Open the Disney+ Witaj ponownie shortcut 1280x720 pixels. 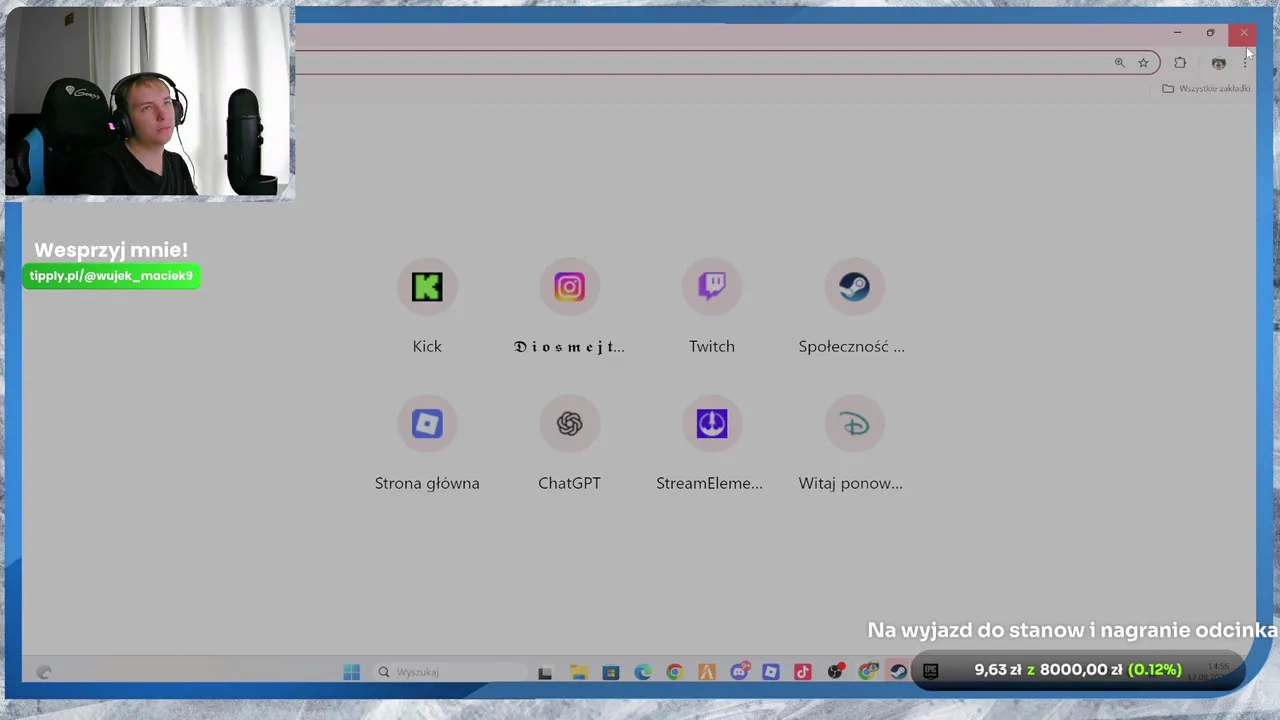click(854, 424)
